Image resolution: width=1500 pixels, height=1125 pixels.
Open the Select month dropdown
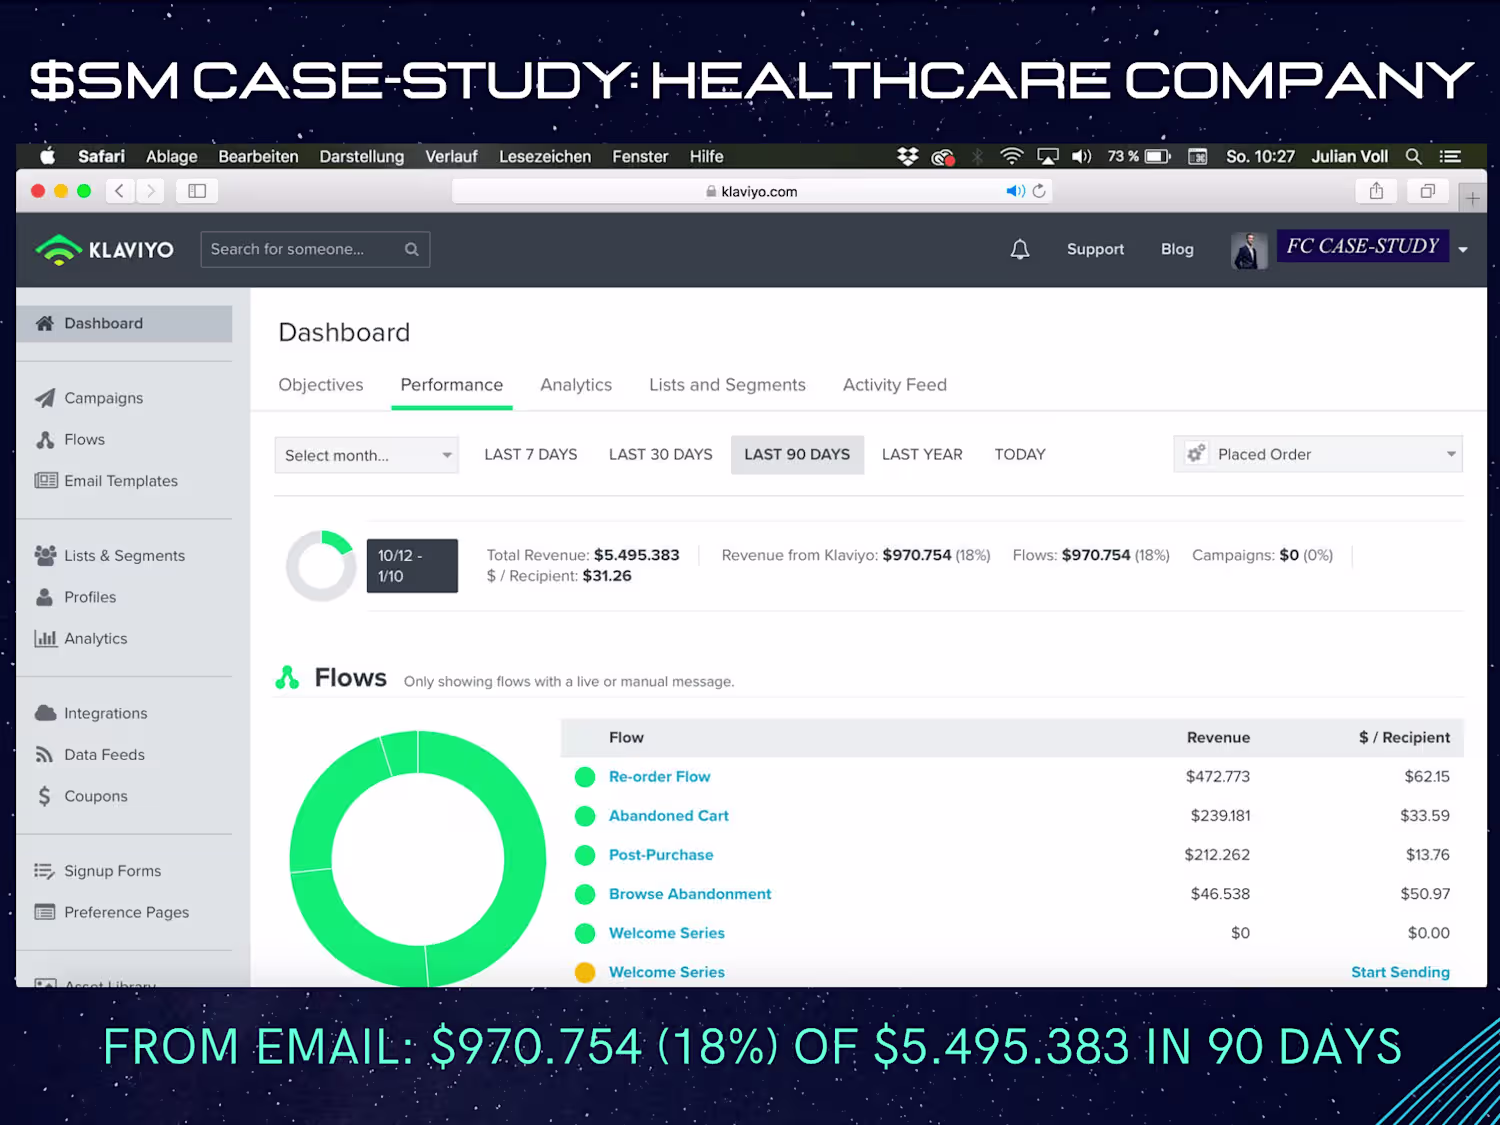(x=366, y=455)
